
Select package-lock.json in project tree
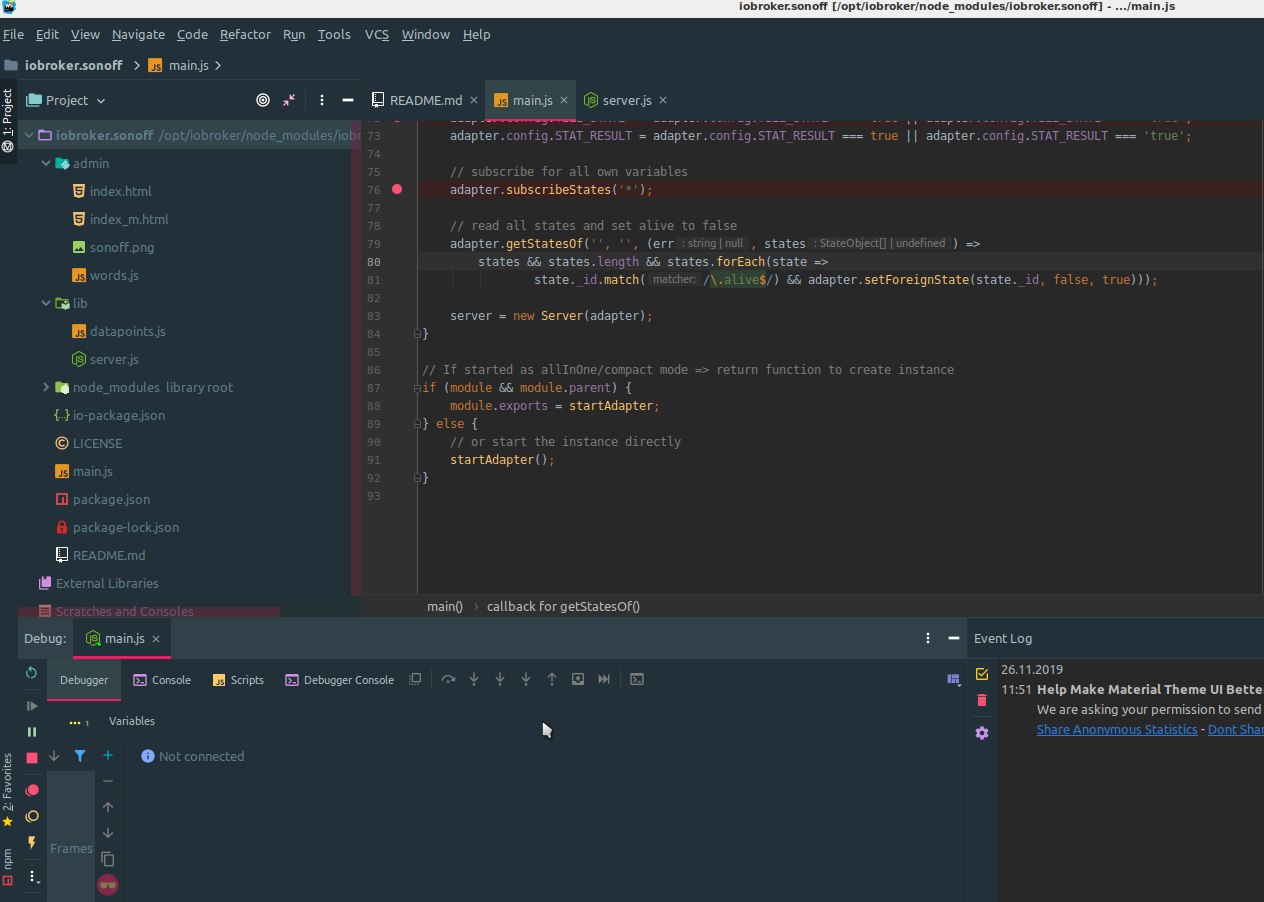117,527
